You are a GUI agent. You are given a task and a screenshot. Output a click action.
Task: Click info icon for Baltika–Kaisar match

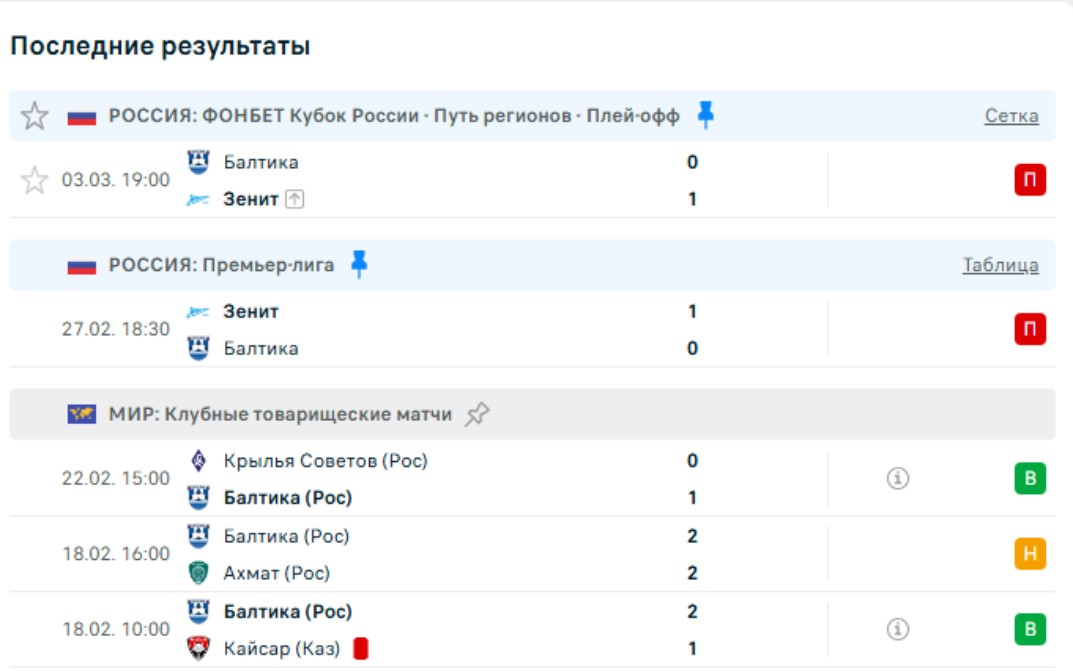point(898,629)
